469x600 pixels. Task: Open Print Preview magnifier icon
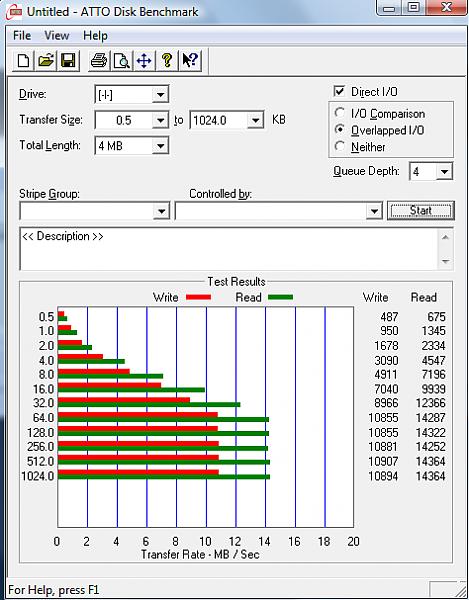122,60
